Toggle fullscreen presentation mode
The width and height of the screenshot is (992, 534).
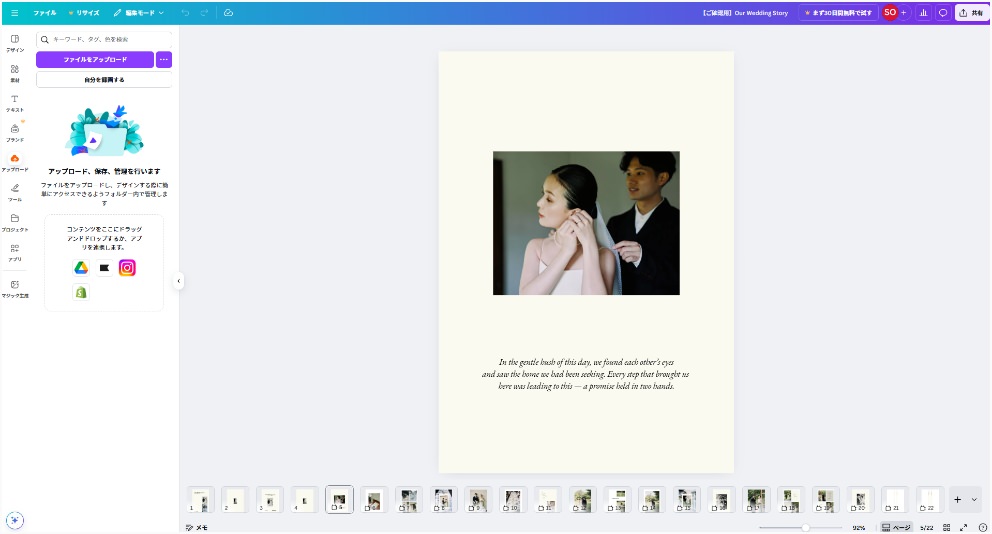[x=963, y=527]
